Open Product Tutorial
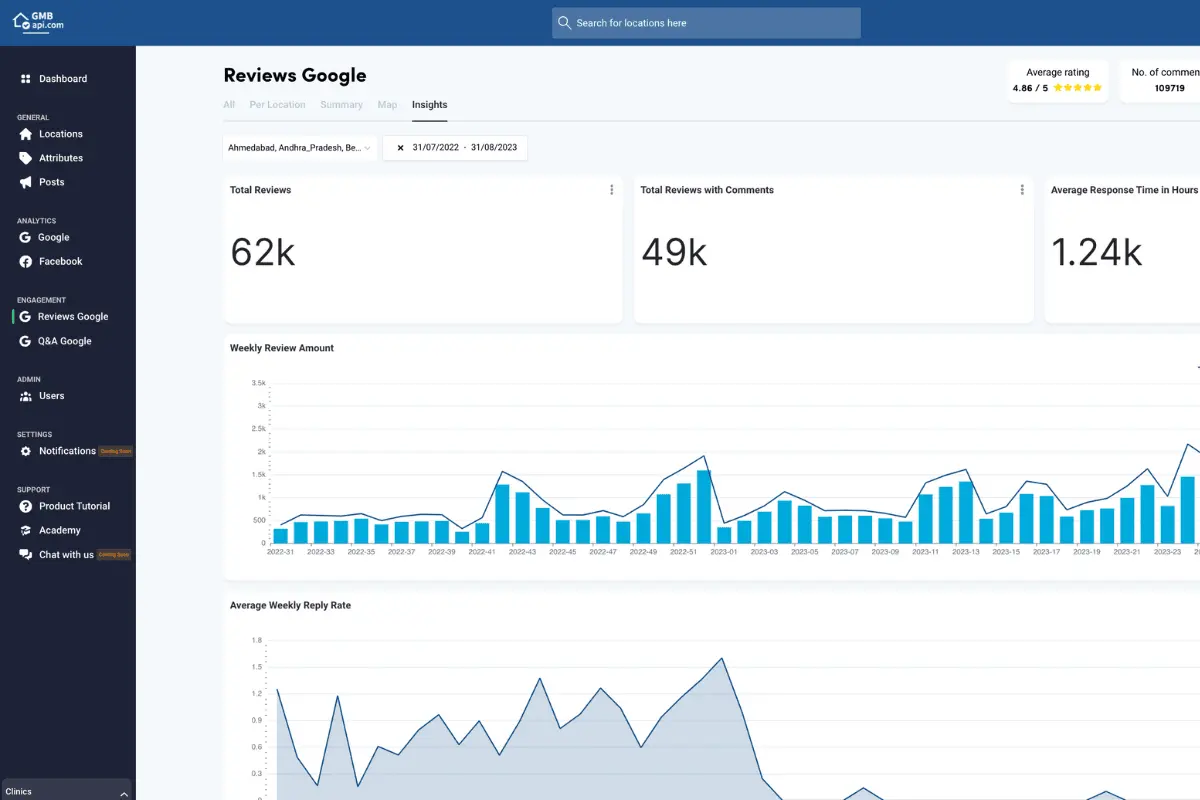This screenshot has height=800, width=1200. click(75, 506)
